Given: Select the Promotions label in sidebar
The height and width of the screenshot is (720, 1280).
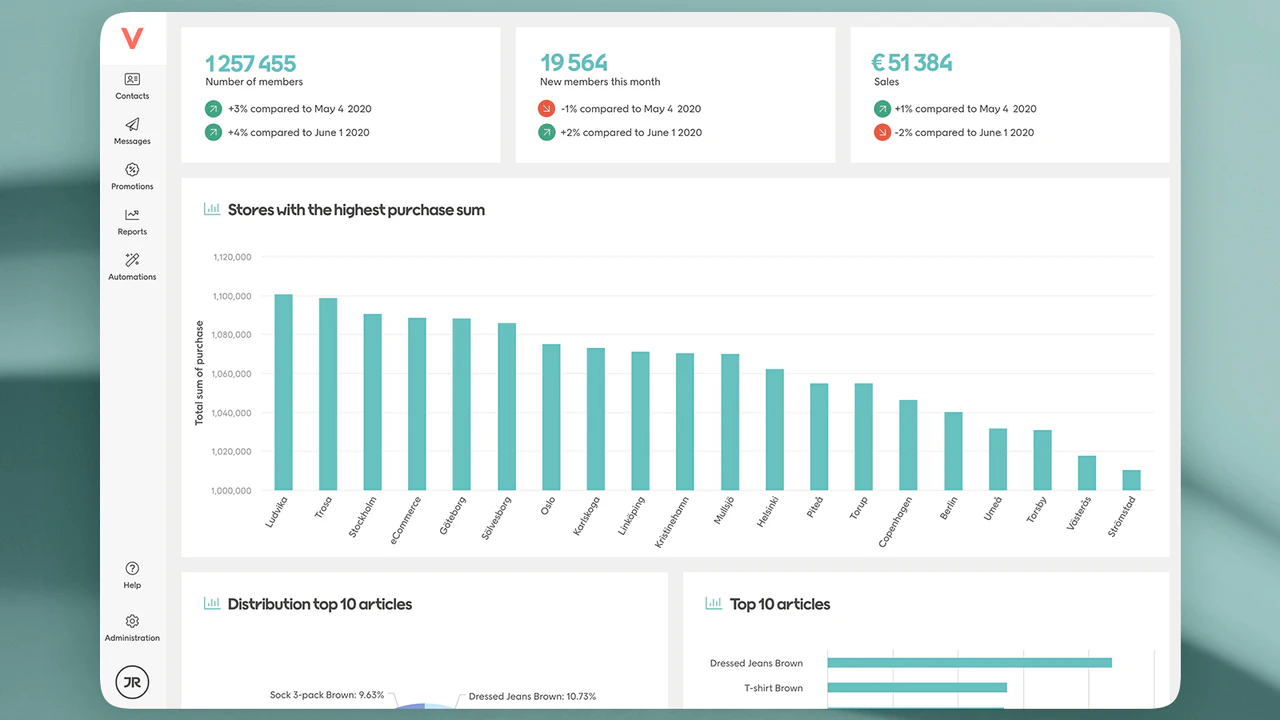Looking at the screenshot, I should (x=132, y=187).
